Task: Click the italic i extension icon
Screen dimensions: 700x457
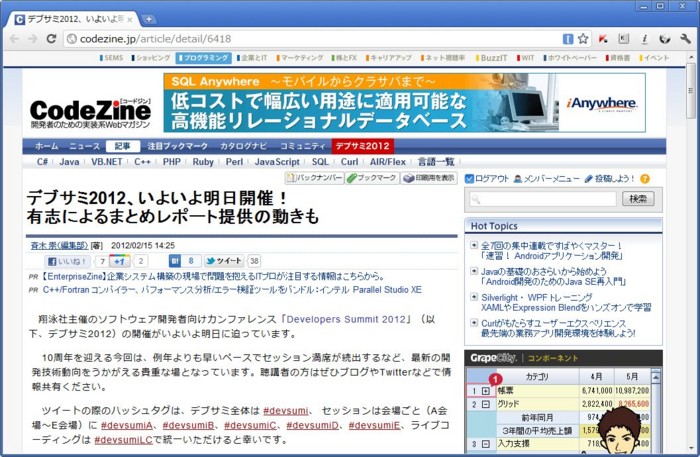Action: pos(644,39)
